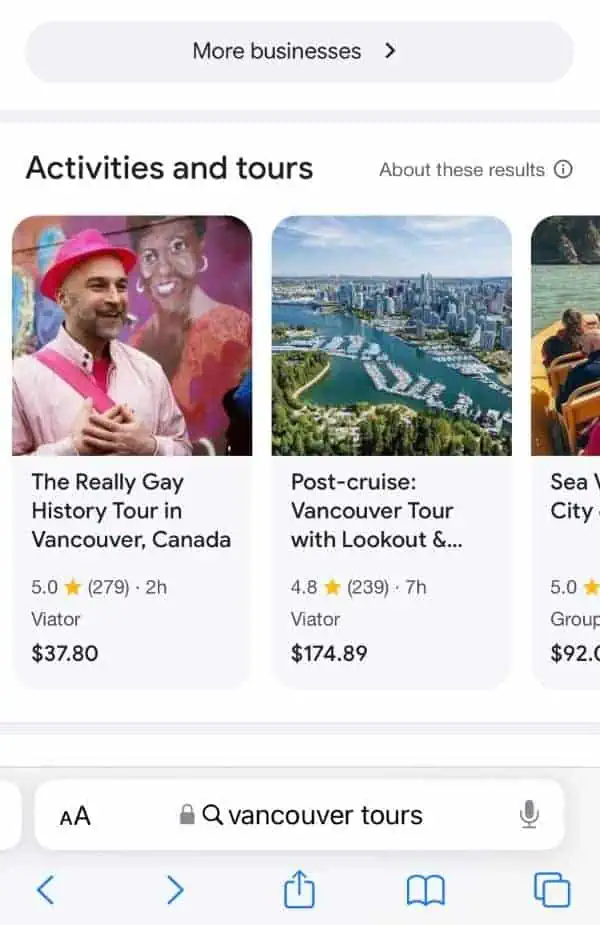This screenshot has width=600, height=925.
Task: Tap the Safari back arrow
Action: coord(45,889)
